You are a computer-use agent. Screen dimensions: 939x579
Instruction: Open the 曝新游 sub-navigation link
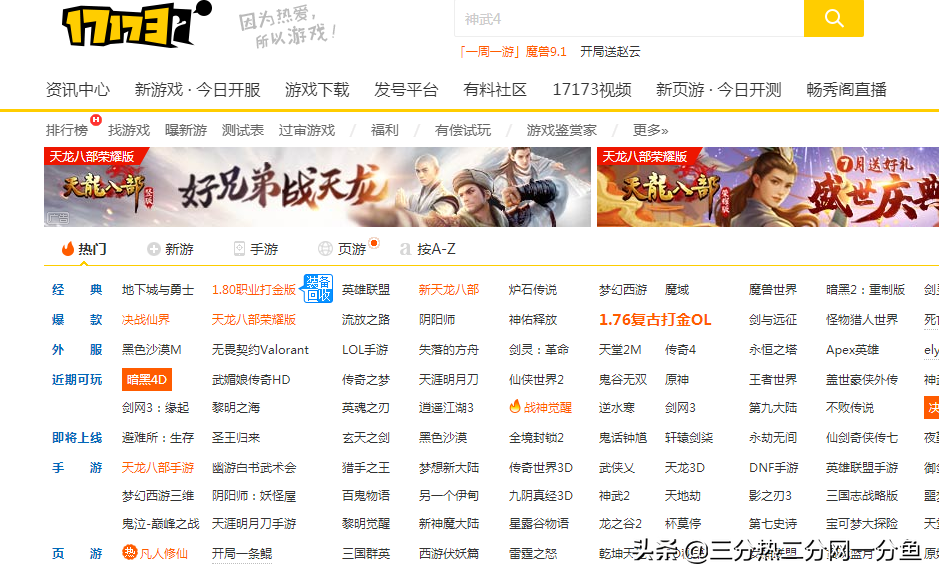tap(186, 130)
